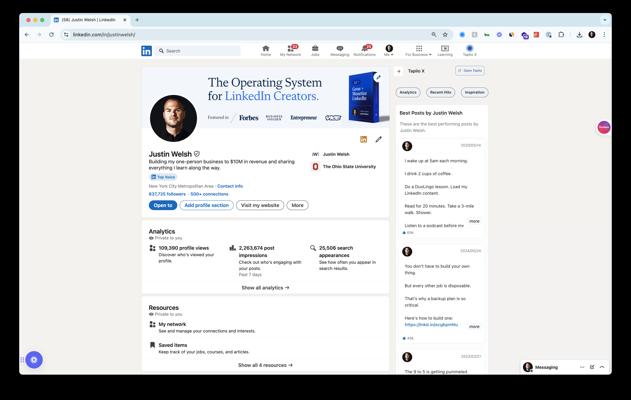This screenshot has width=631, height=400.
Task: Click Show all analytics link
Action: (265, 287)
